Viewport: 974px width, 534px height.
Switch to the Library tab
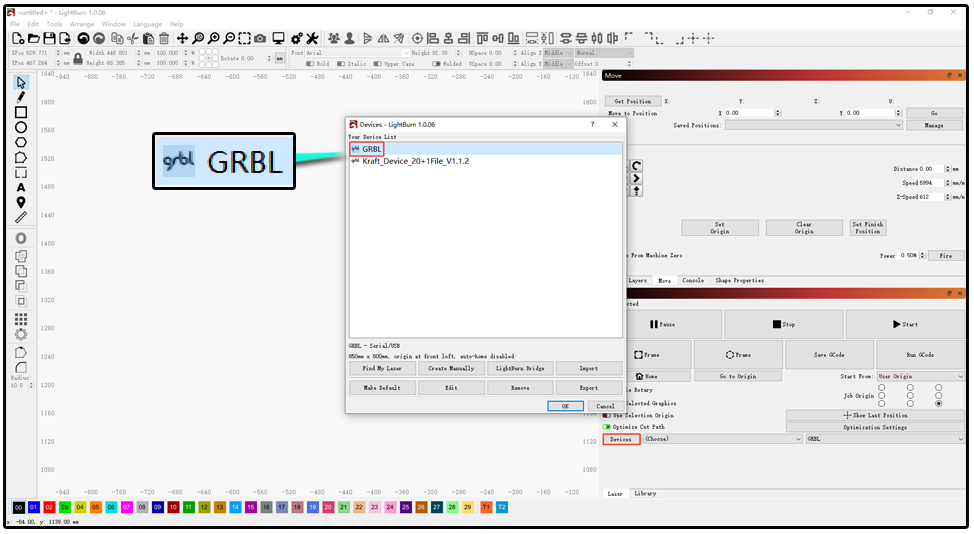tap(645, 494)
